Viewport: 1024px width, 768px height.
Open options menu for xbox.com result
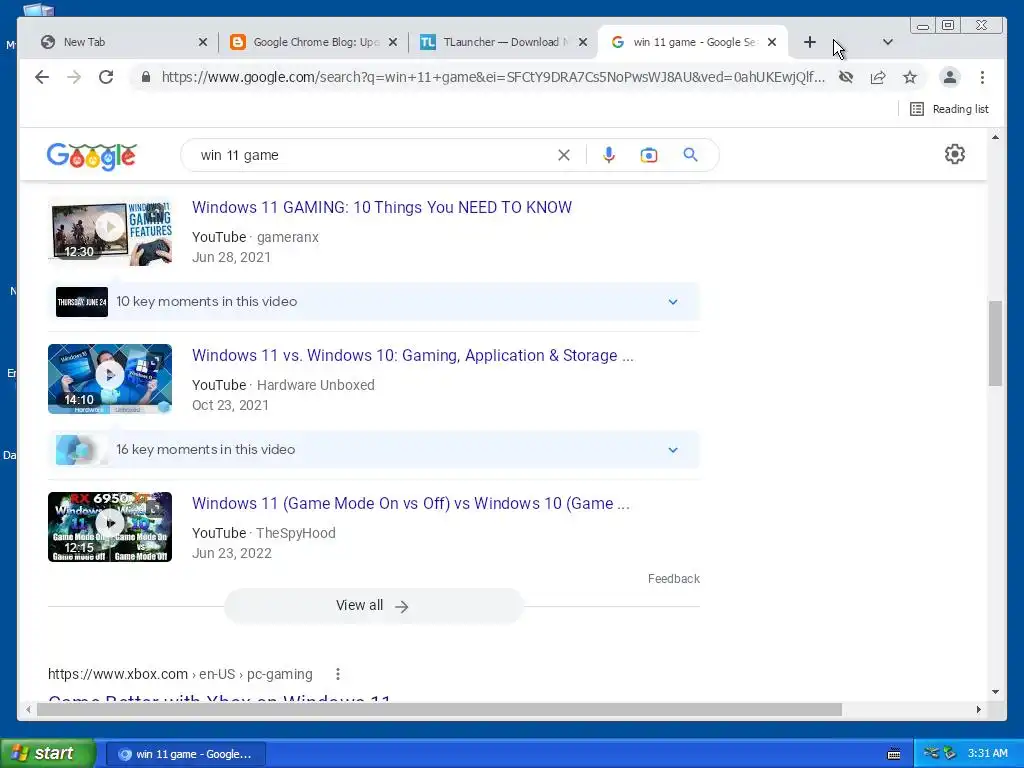pyautogui.click(x=338, y=674)
